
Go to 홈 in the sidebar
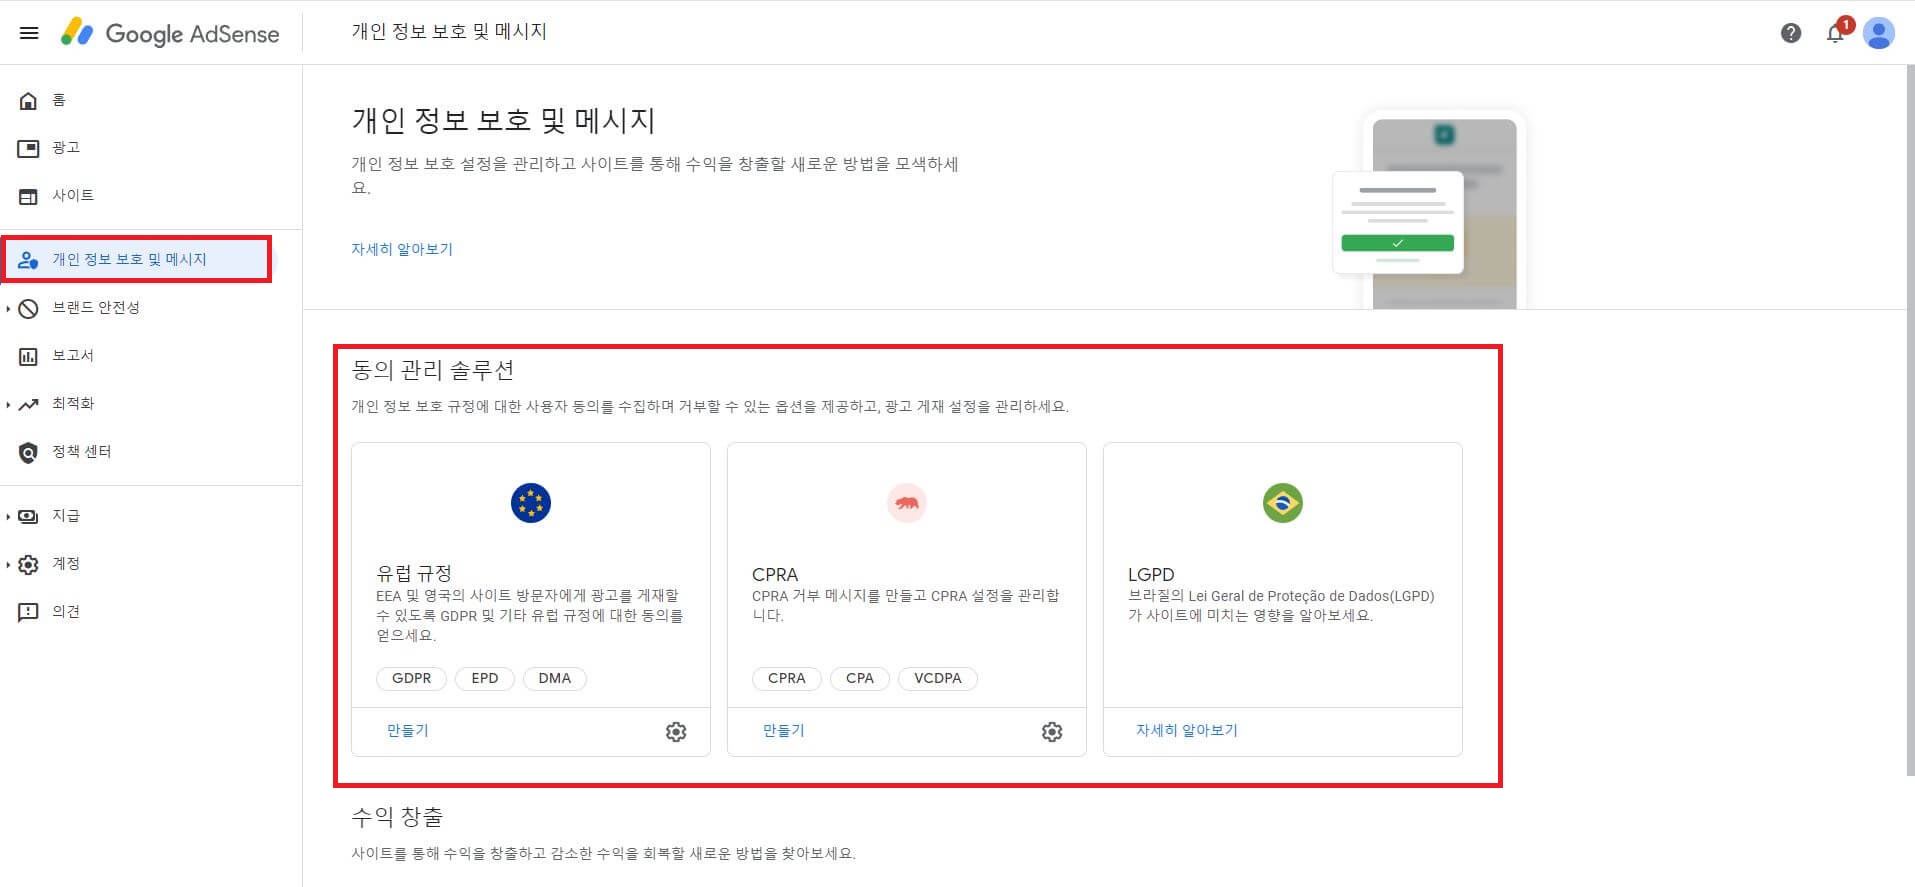pos(59,100)
